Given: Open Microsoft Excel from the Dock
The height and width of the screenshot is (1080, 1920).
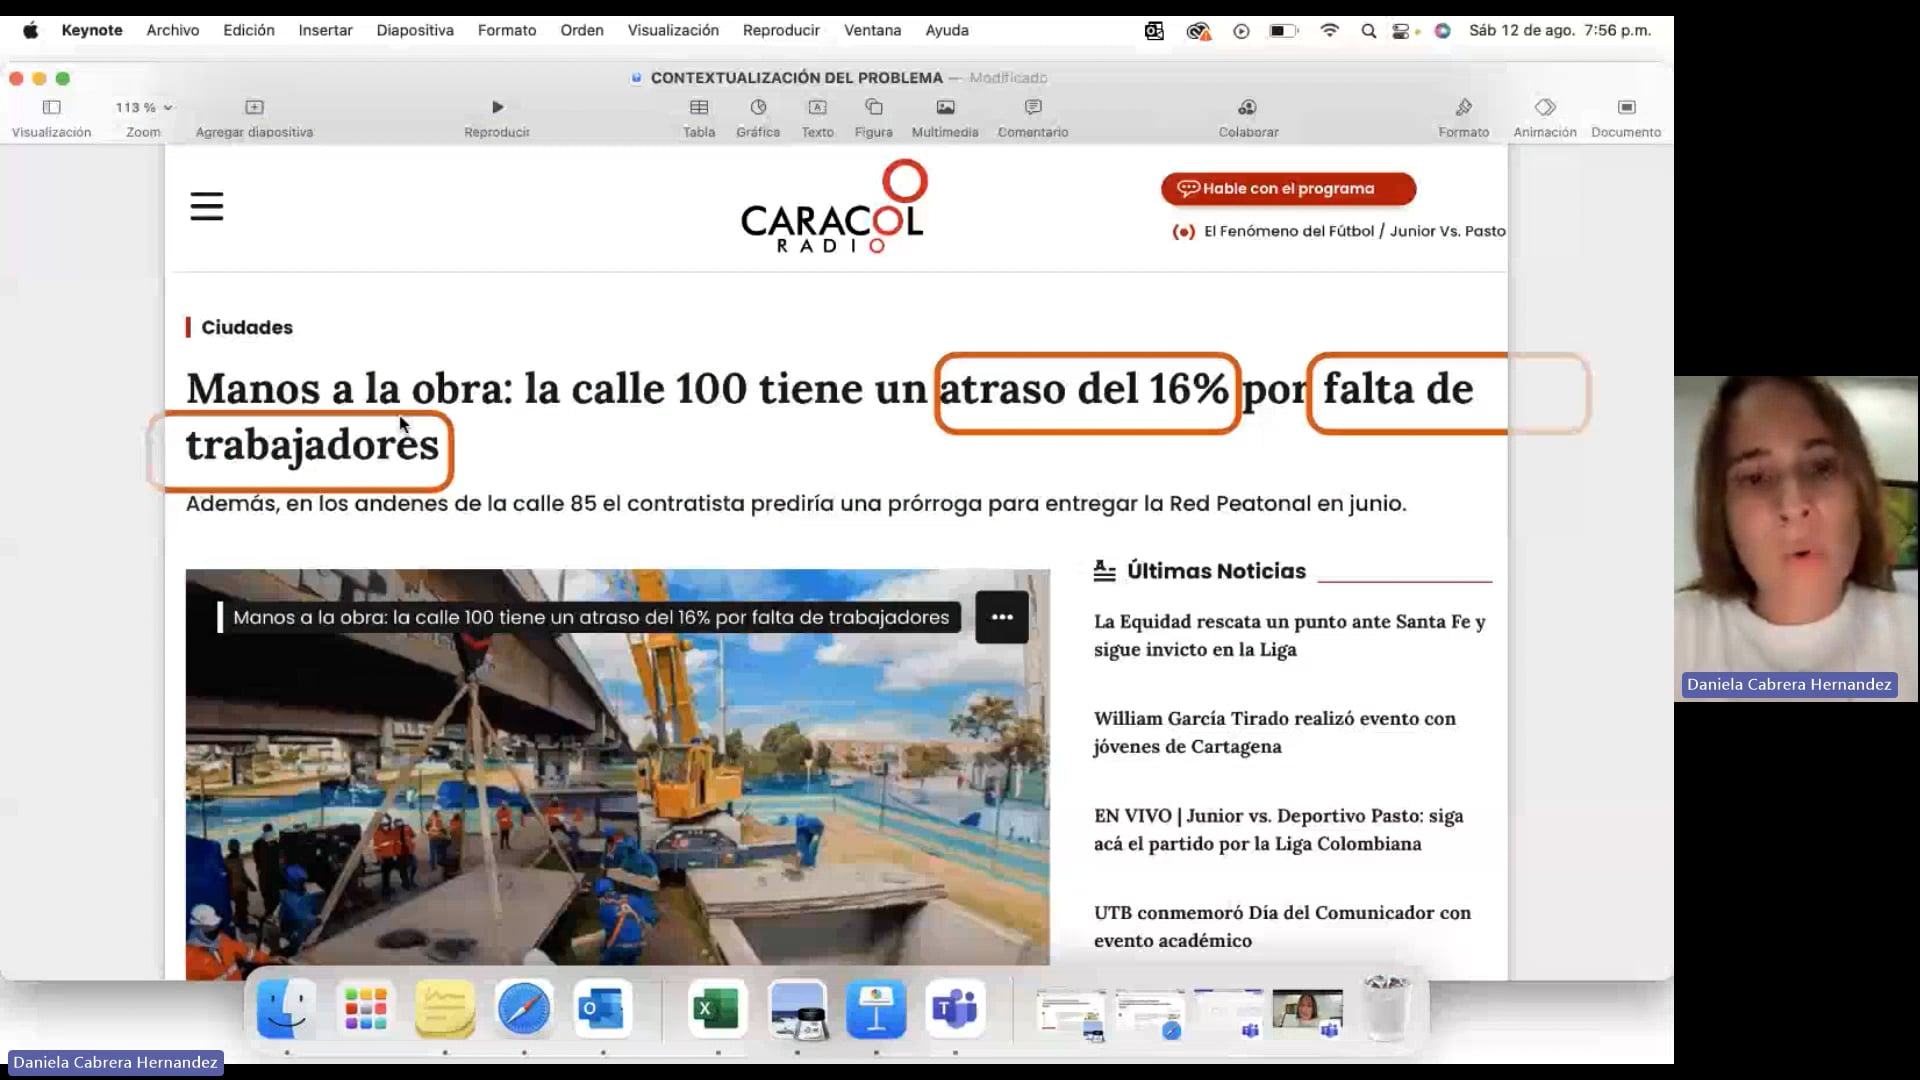Looking at the screenshot, I should coord(717,1008).
